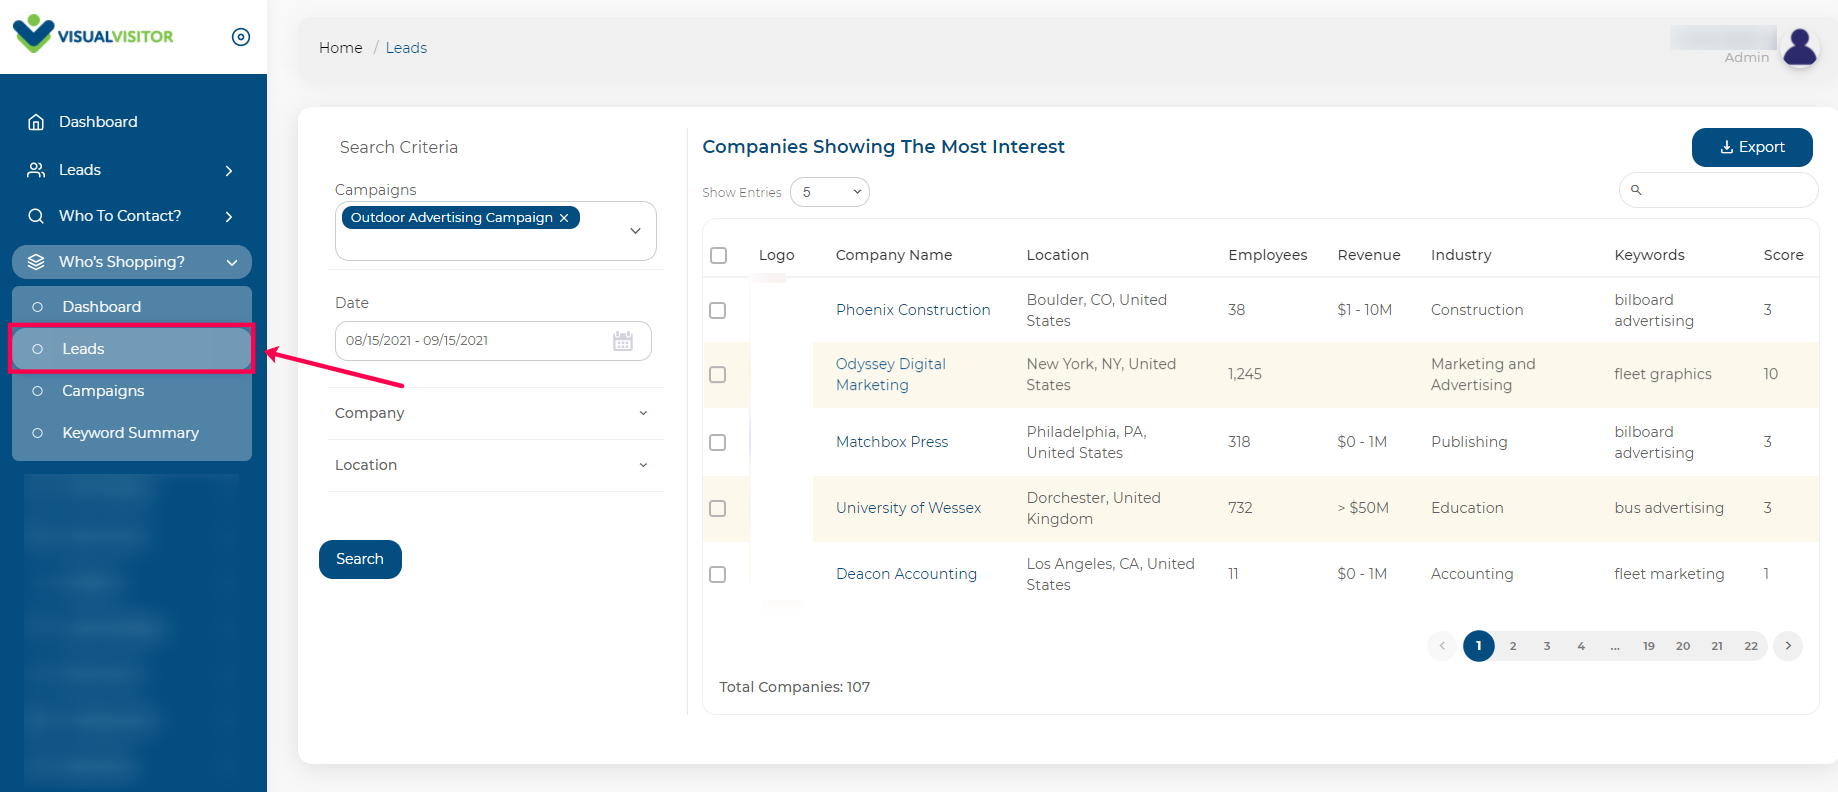Sort by the Keywords column header
The image size is (1838, 792).
pos(1650,255)
